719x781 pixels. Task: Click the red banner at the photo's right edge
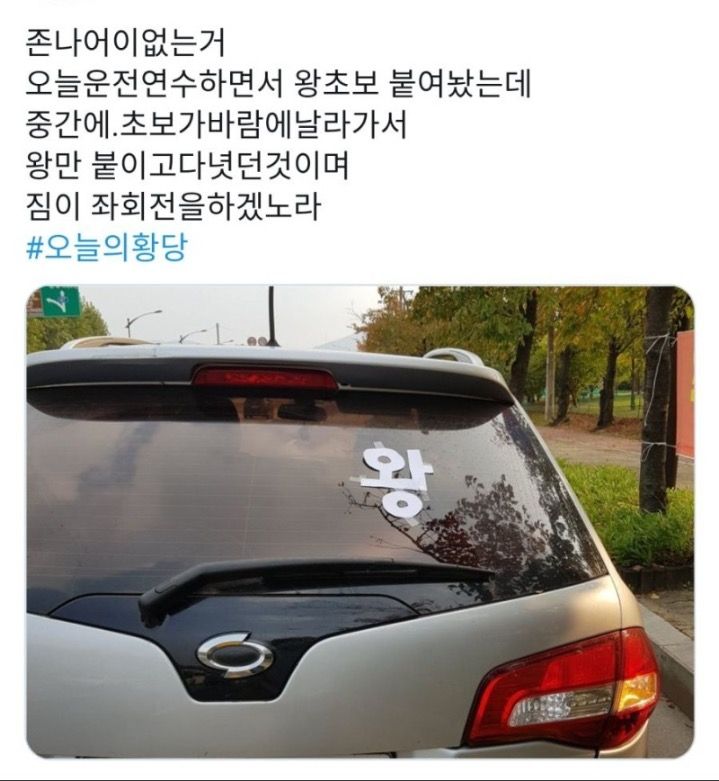[685, 393]
